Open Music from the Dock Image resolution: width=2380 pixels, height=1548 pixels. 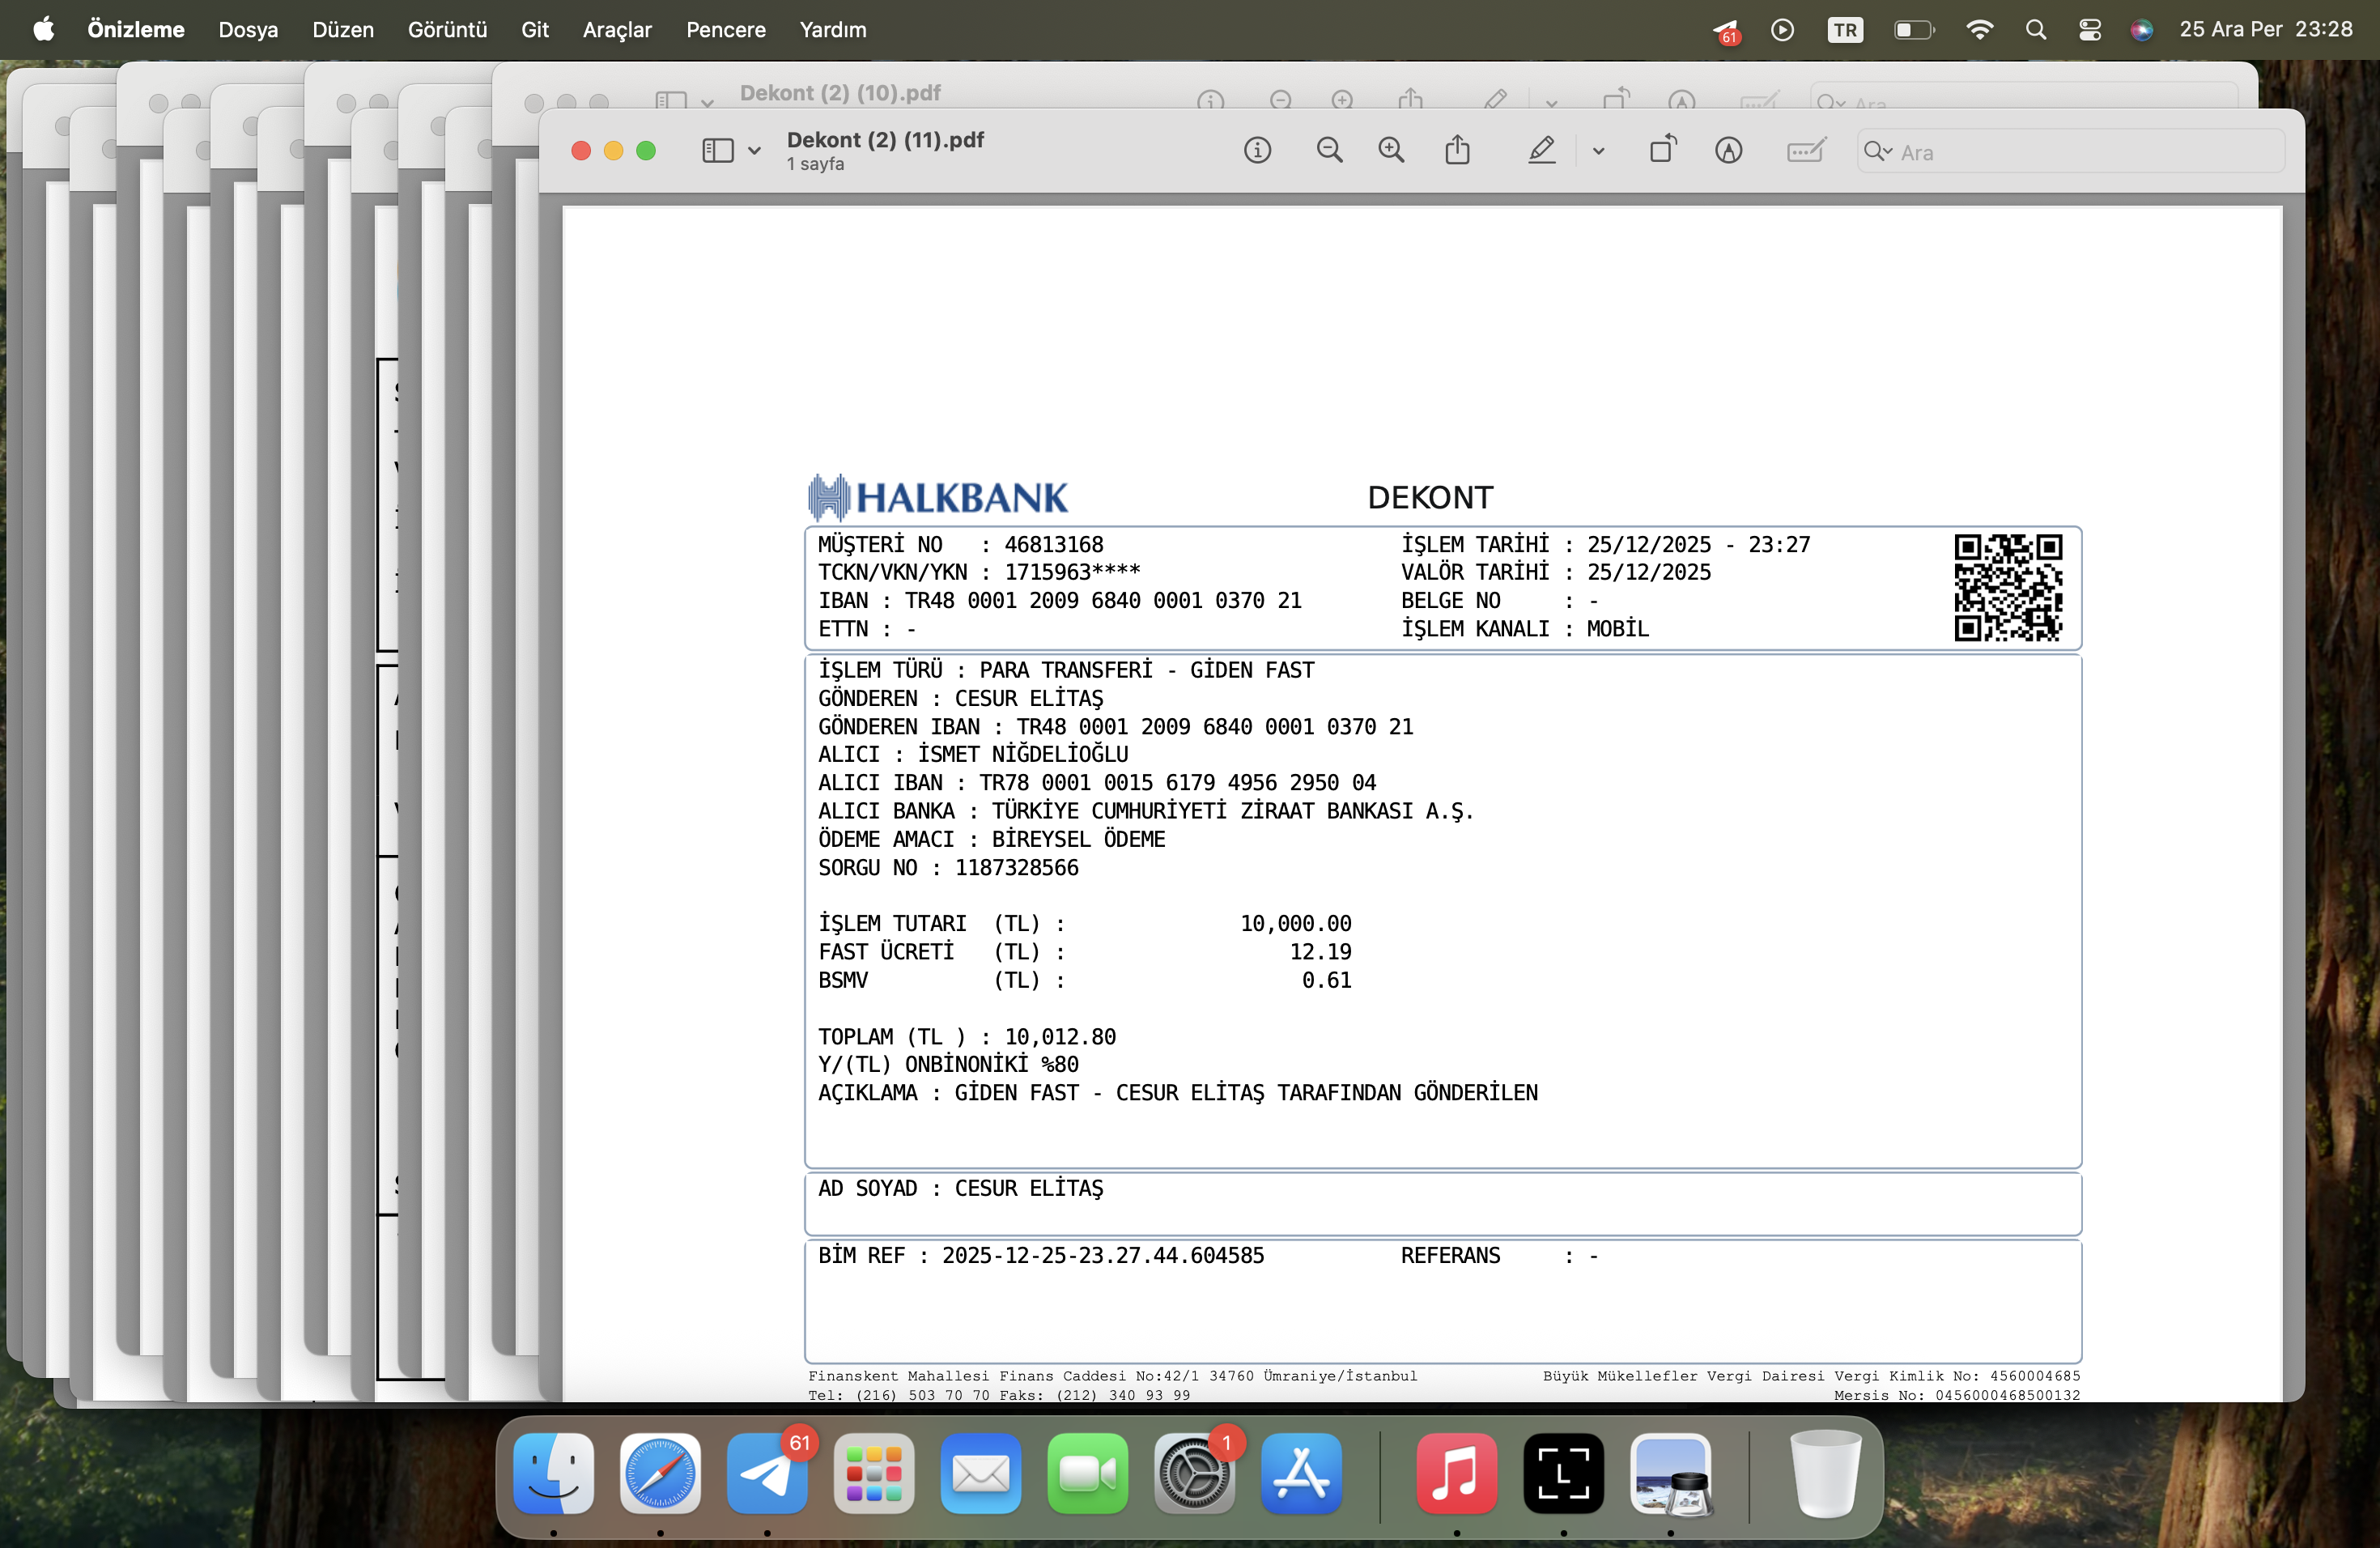click(1457, 1473)
